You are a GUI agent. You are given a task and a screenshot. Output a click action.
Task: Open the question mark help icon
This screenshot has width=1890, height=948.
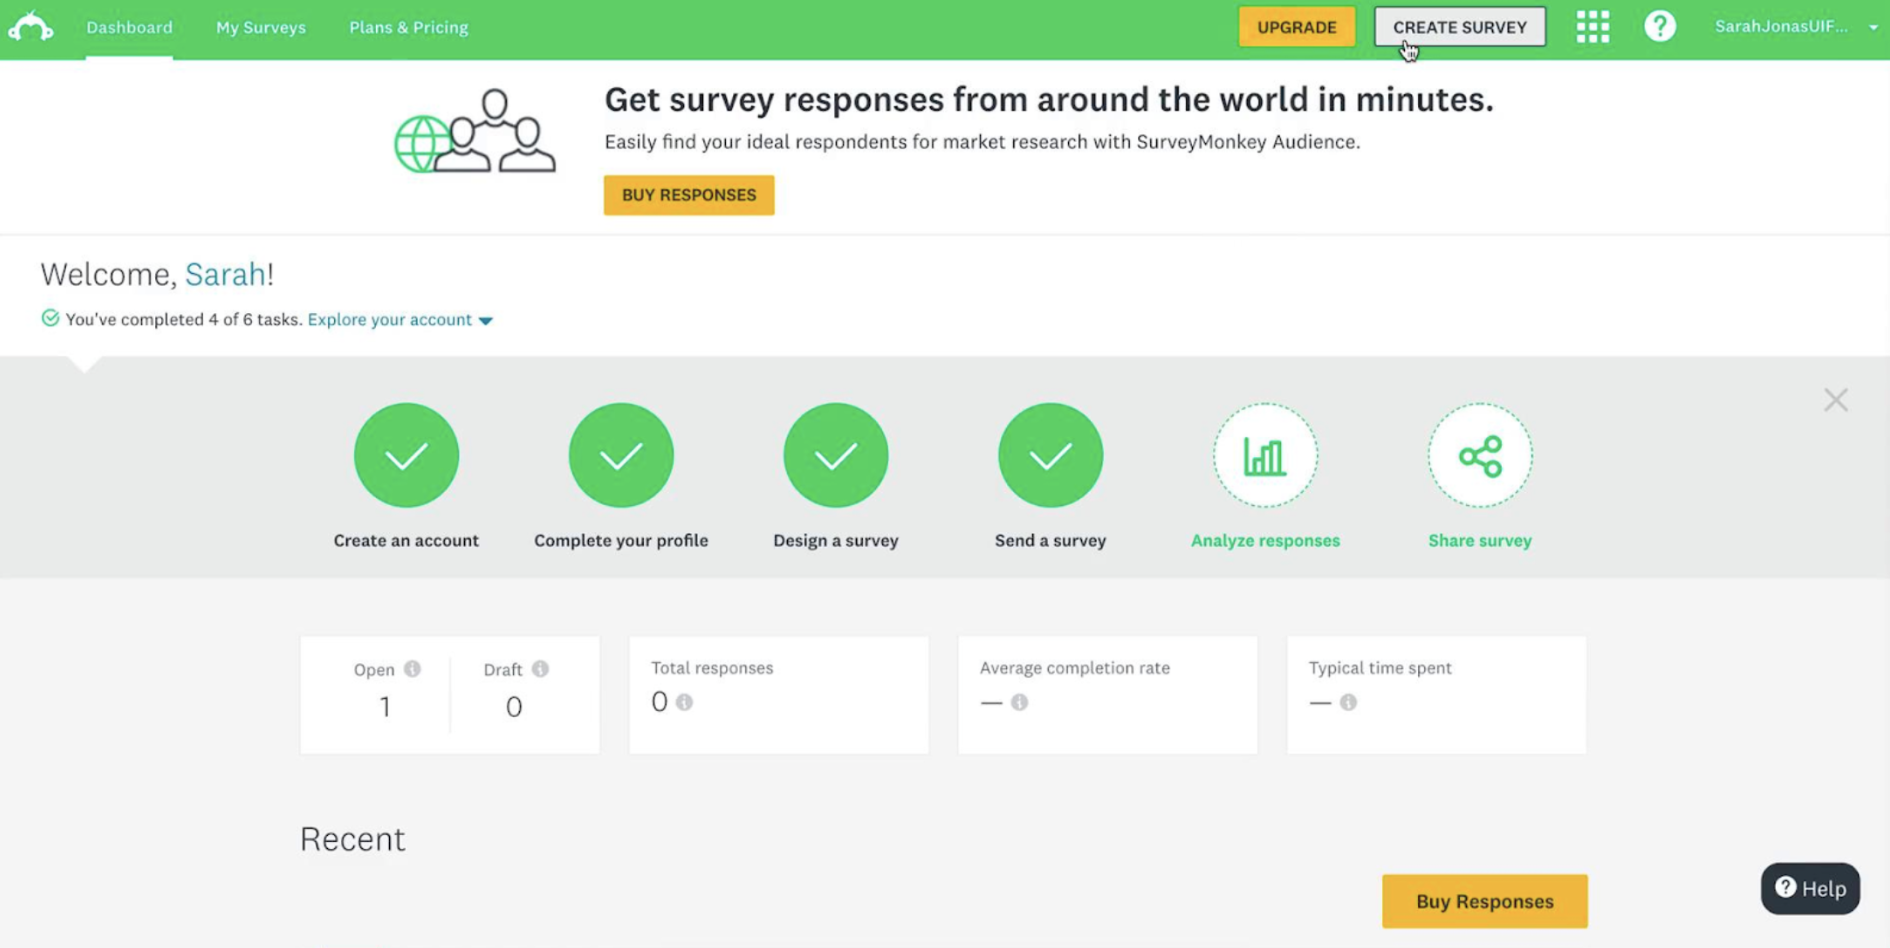coord(1660,26)
